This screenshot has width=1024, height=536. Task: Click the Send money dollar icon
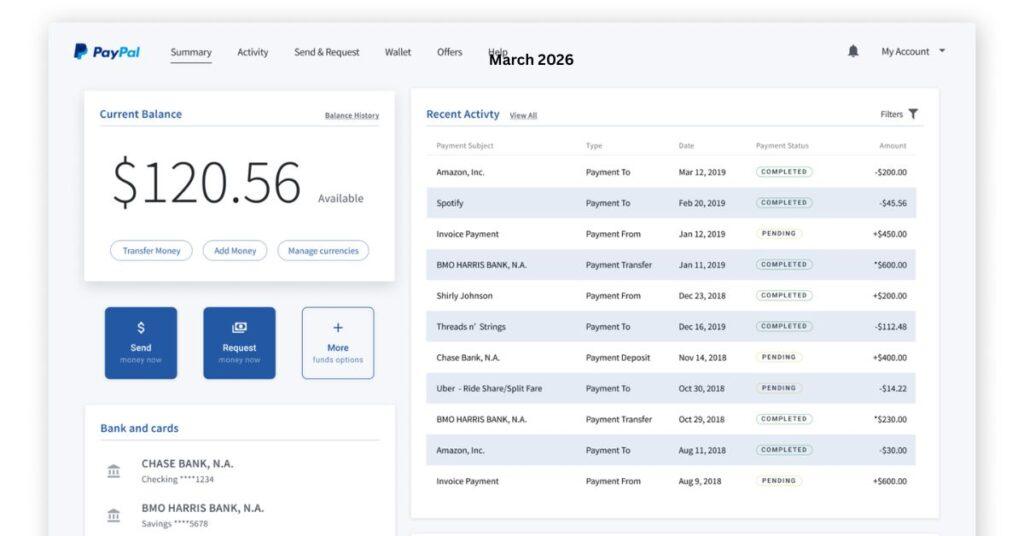[141, 327]
